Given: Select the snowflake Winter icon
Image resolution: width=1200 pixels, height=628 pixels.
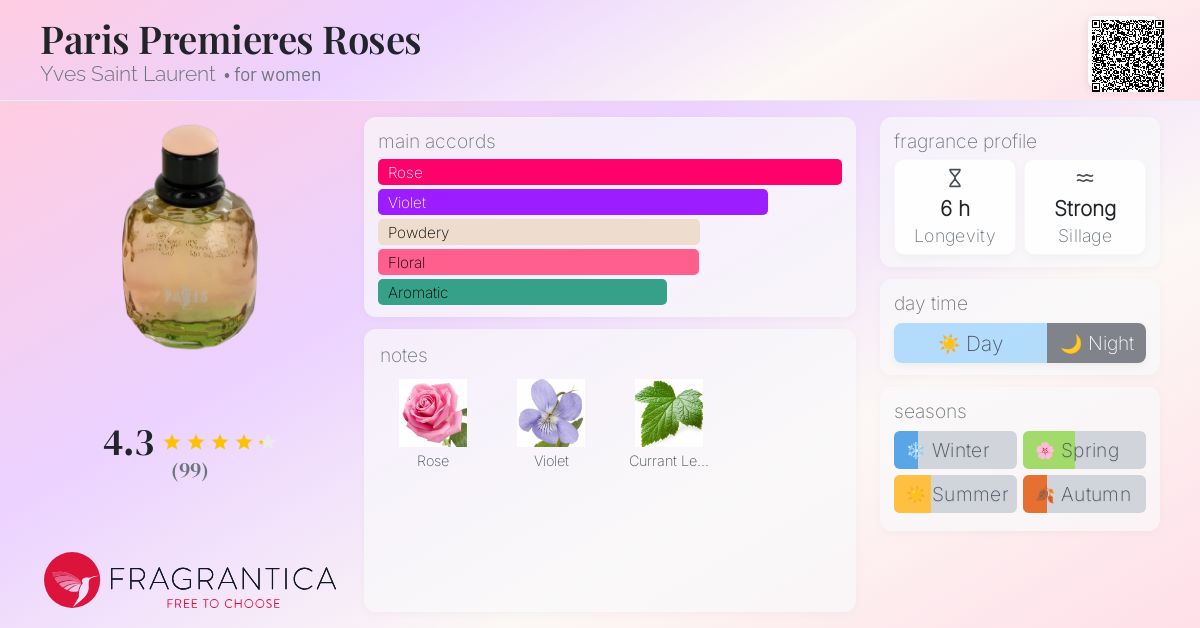Looking at the screenshot, I should pyautogui.click(x=913, y=450).
